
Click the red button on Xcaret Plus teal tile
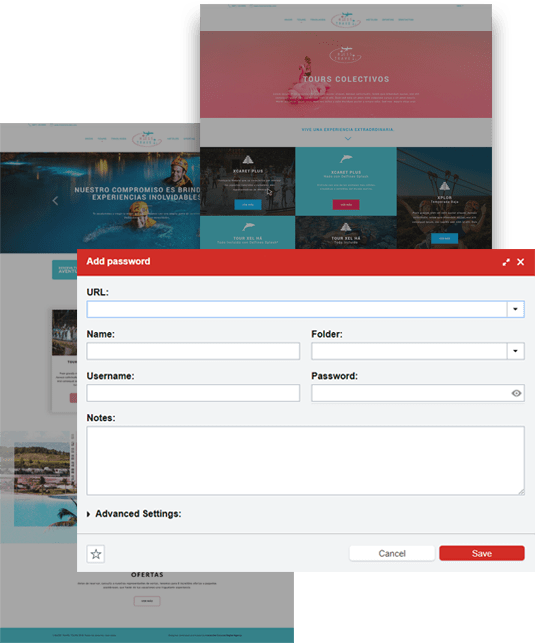coord(346,205)
